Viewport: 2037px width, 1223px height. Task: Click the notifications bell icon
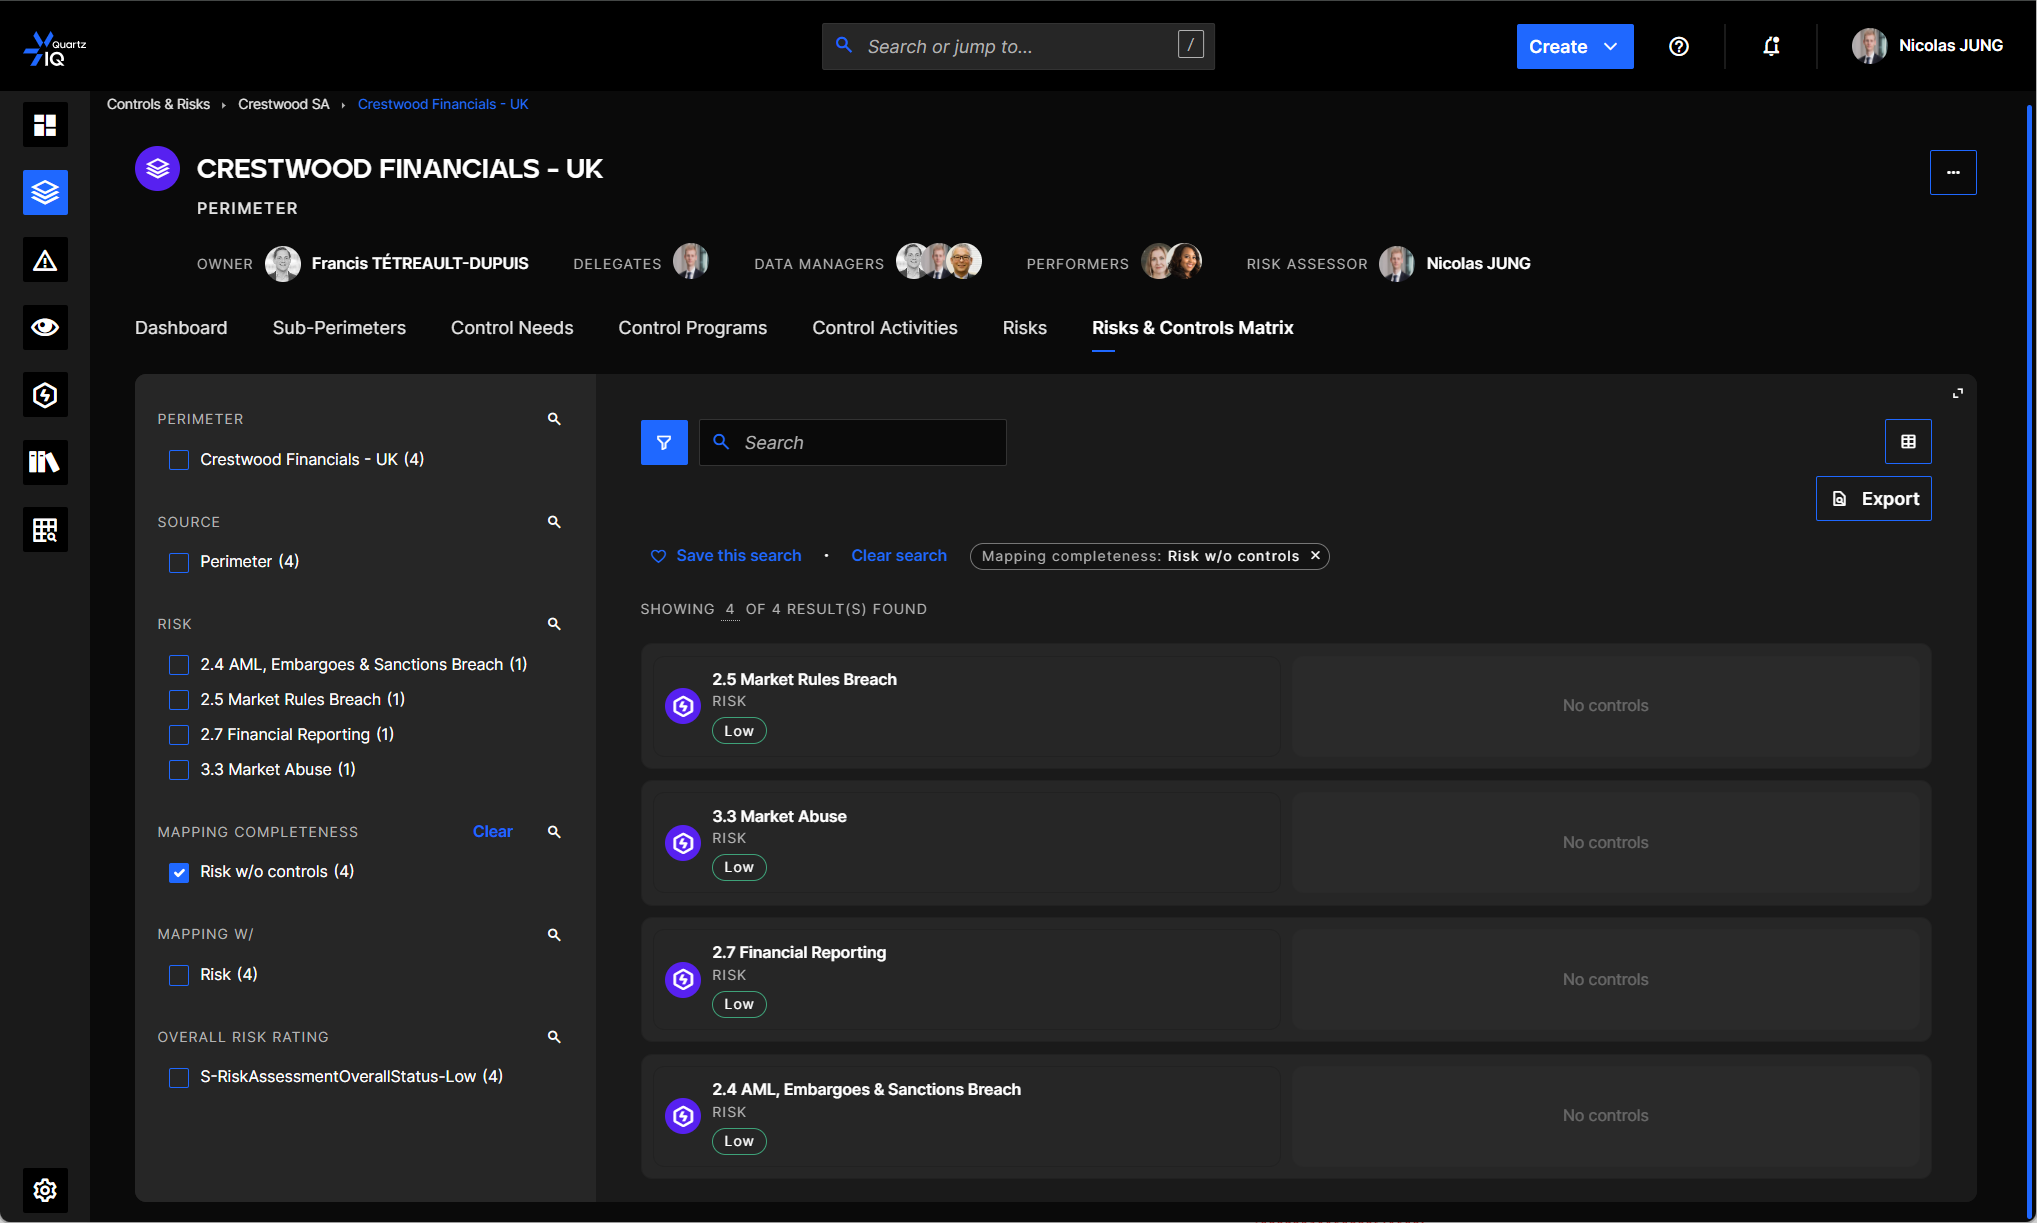(1771, 46)
